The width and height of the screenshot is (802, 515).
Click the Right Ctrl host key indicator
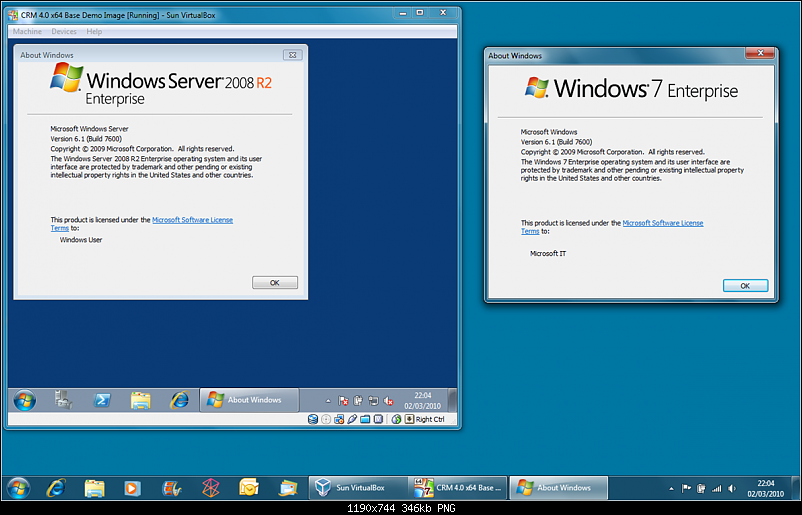[x=425, y=419]
